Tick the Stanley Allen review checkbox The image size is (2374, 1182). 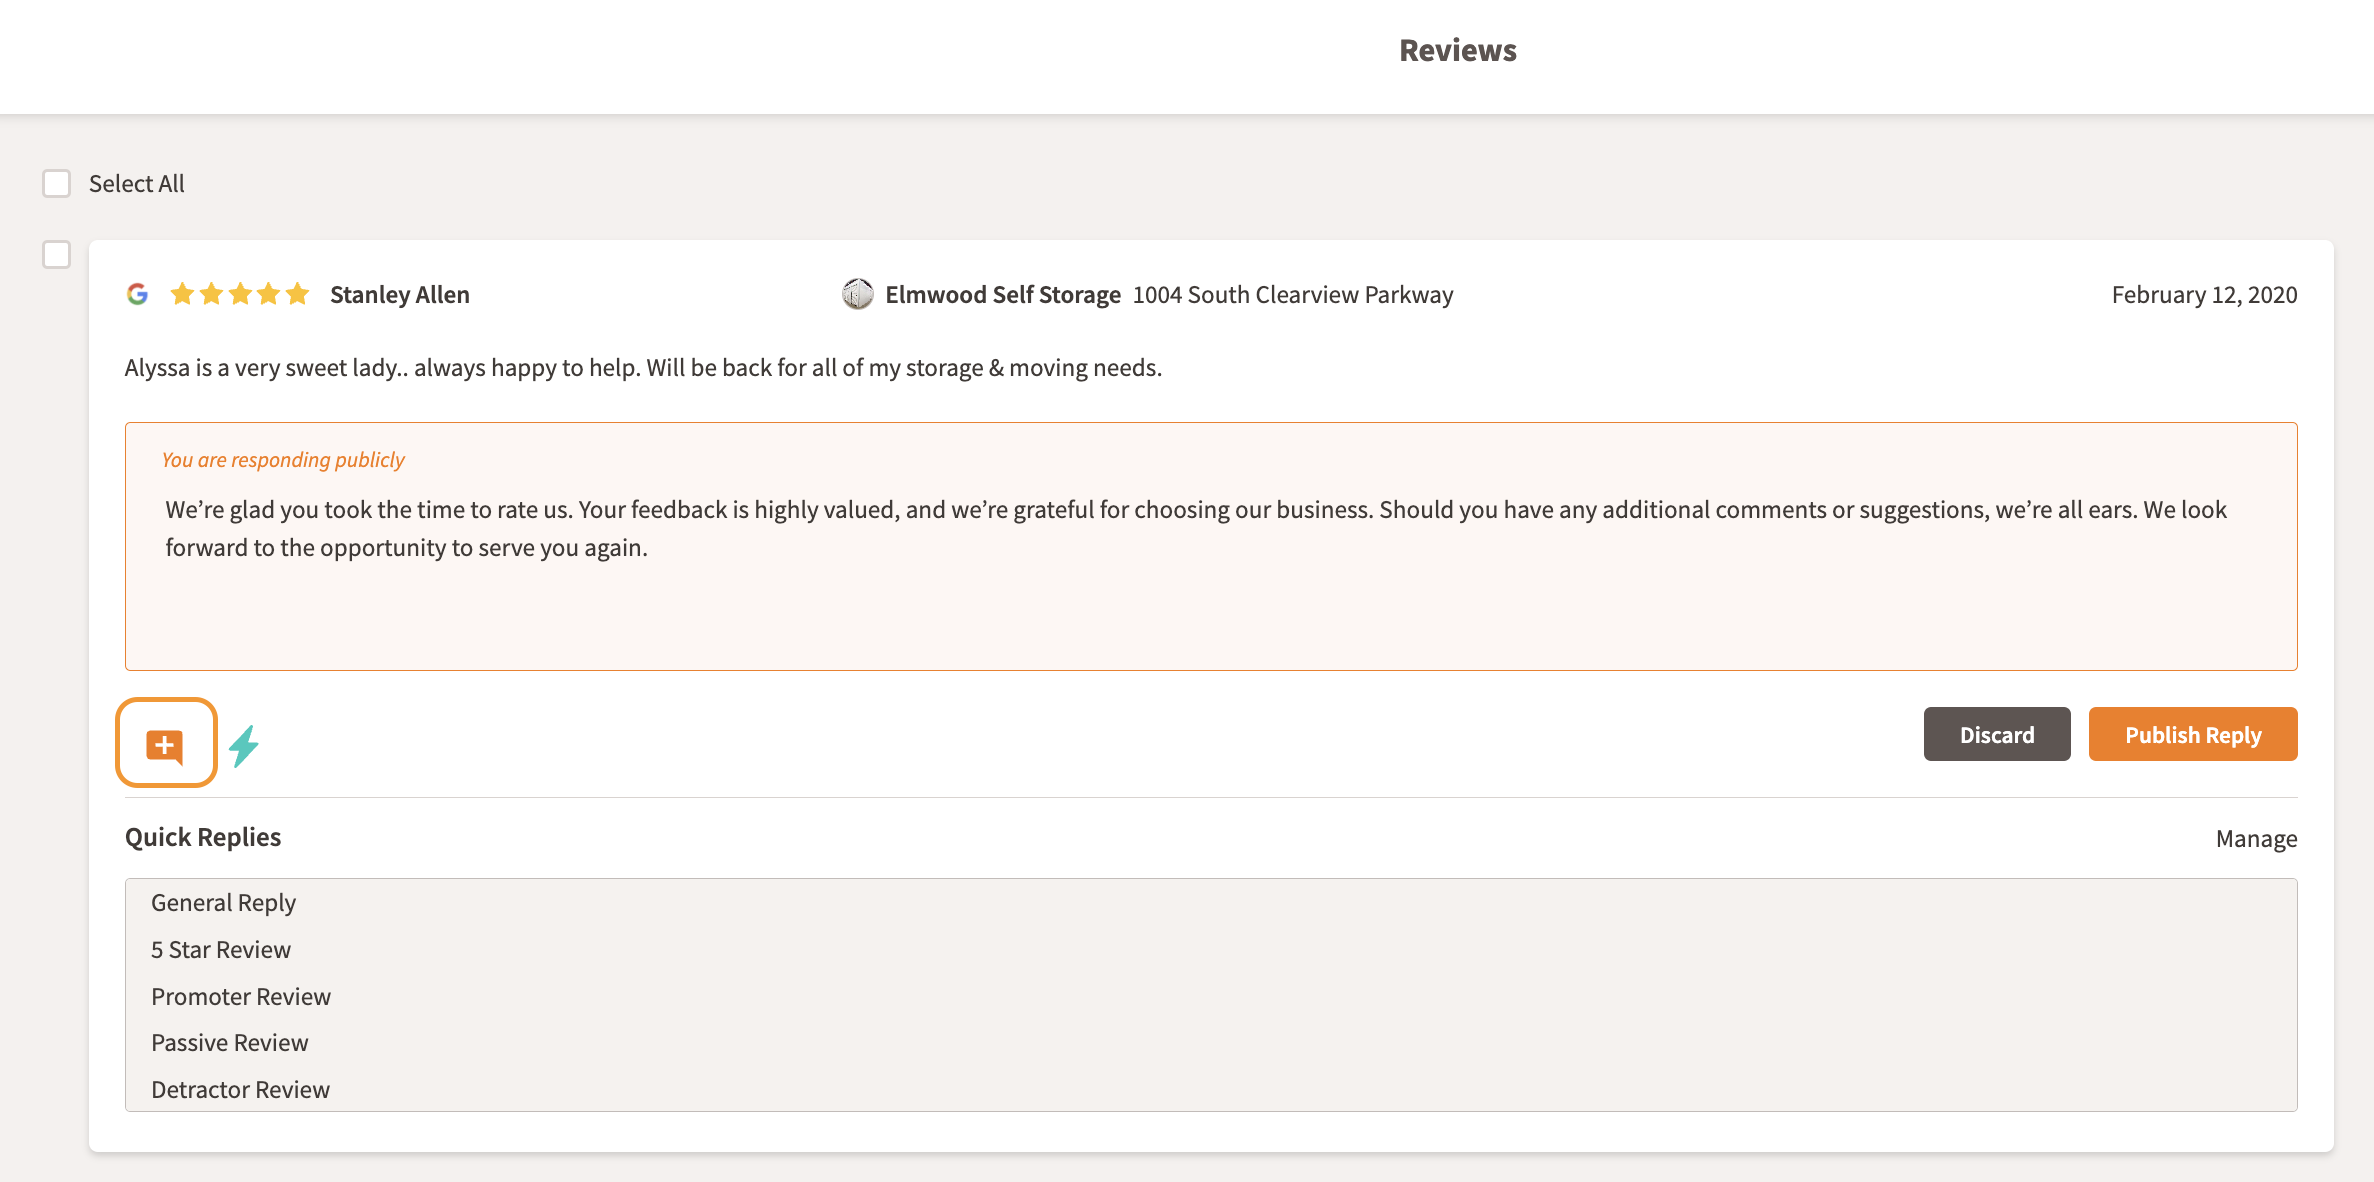[57, 255]
